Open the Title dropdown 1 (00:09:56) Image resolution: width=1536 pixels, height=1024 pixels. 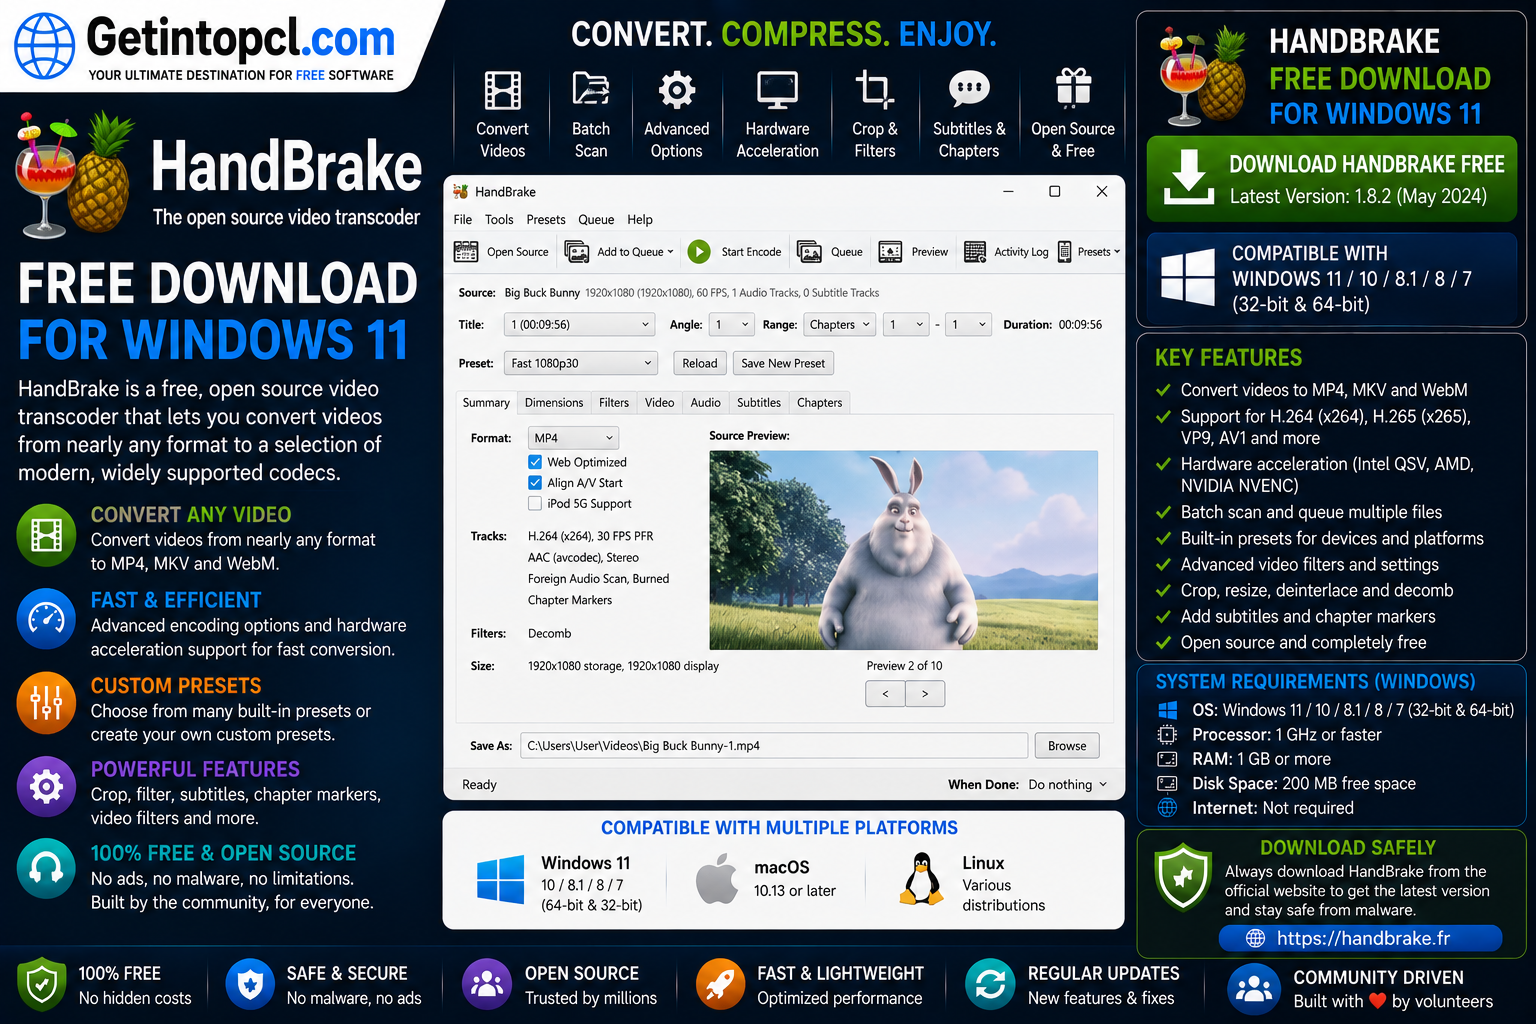[x=580, y=325]
